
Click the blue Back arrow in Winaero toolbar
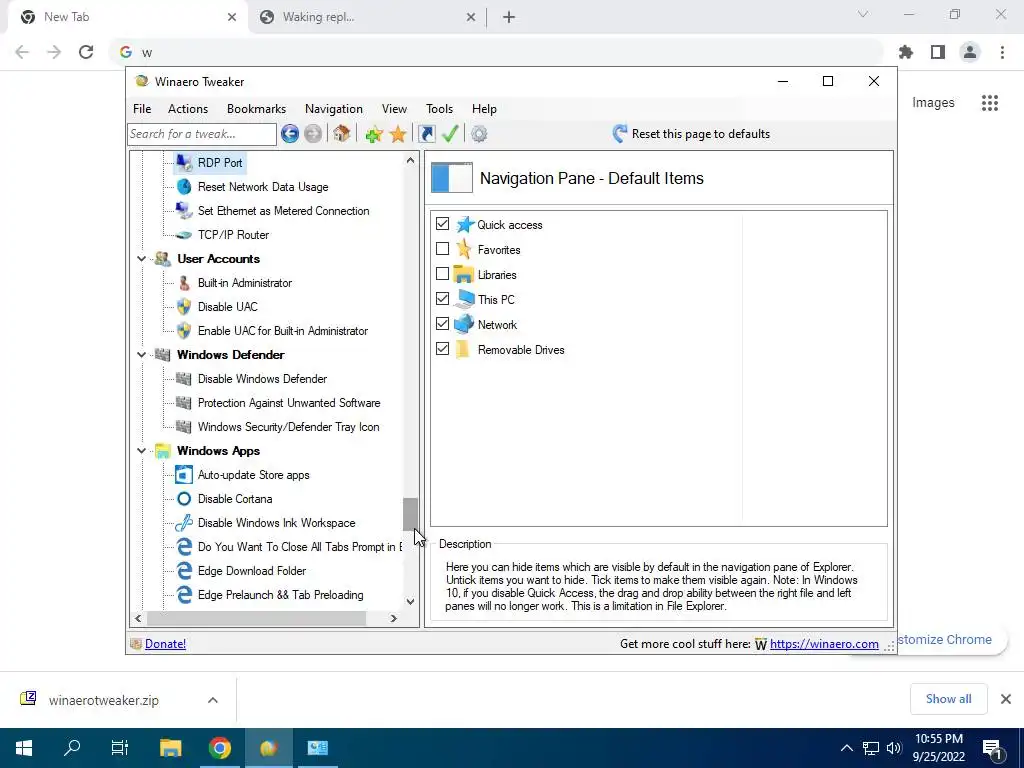pyautogui.click(x=290, y=134)
